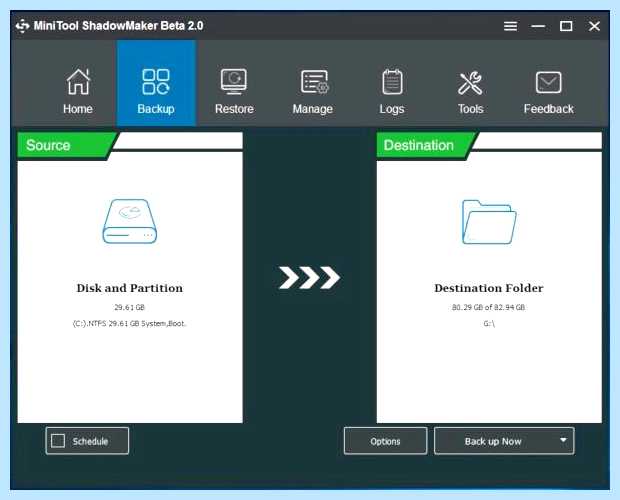Screen dimensions: 620x500
Task: Switch to the Logs tab label
Action: click(x=391, y=109)
